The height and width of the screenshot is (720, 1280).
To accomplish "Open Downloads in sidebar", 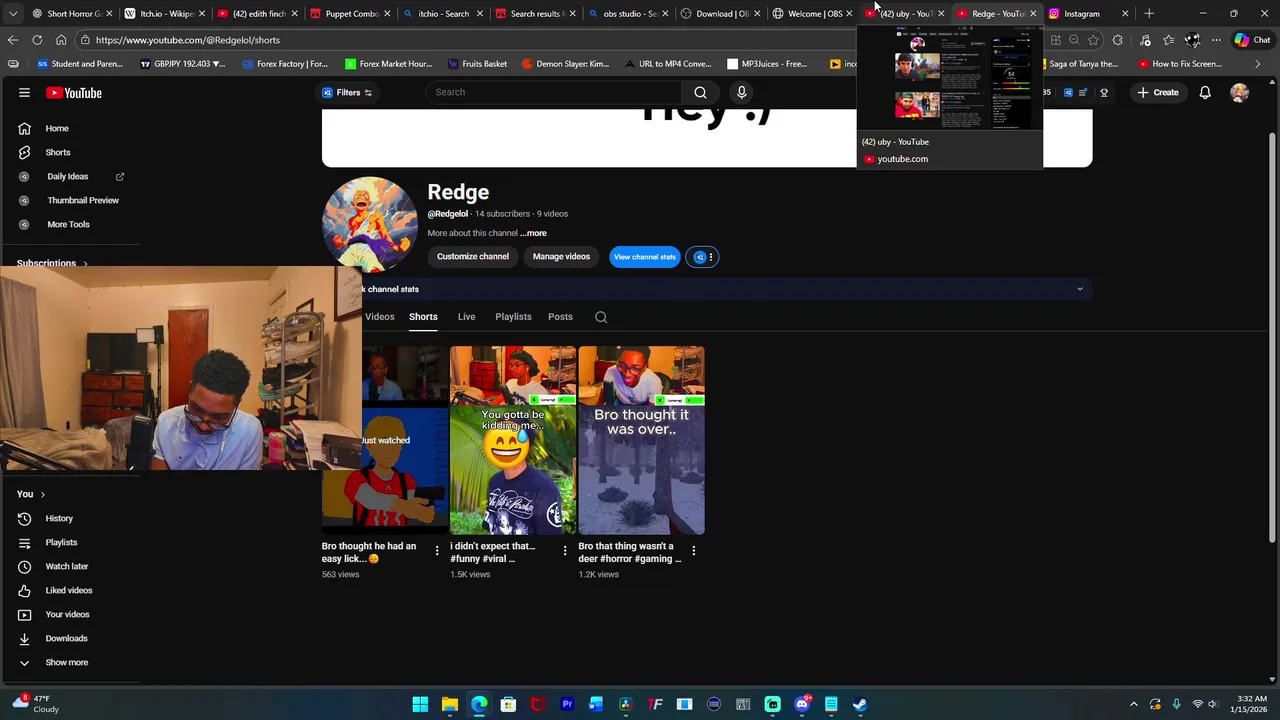I will [x=66, y=638].
